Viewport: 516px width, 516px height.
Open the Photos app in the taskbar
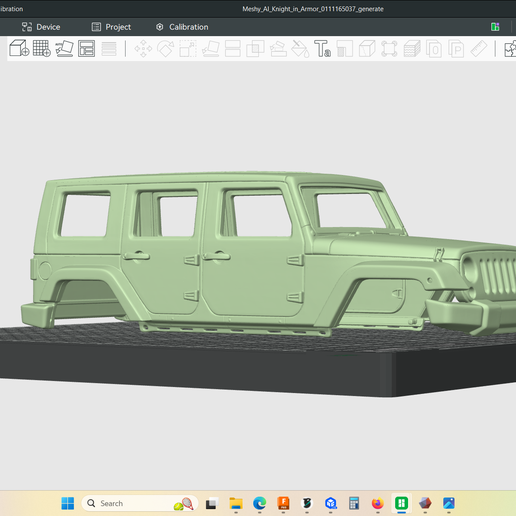point(449,503)
